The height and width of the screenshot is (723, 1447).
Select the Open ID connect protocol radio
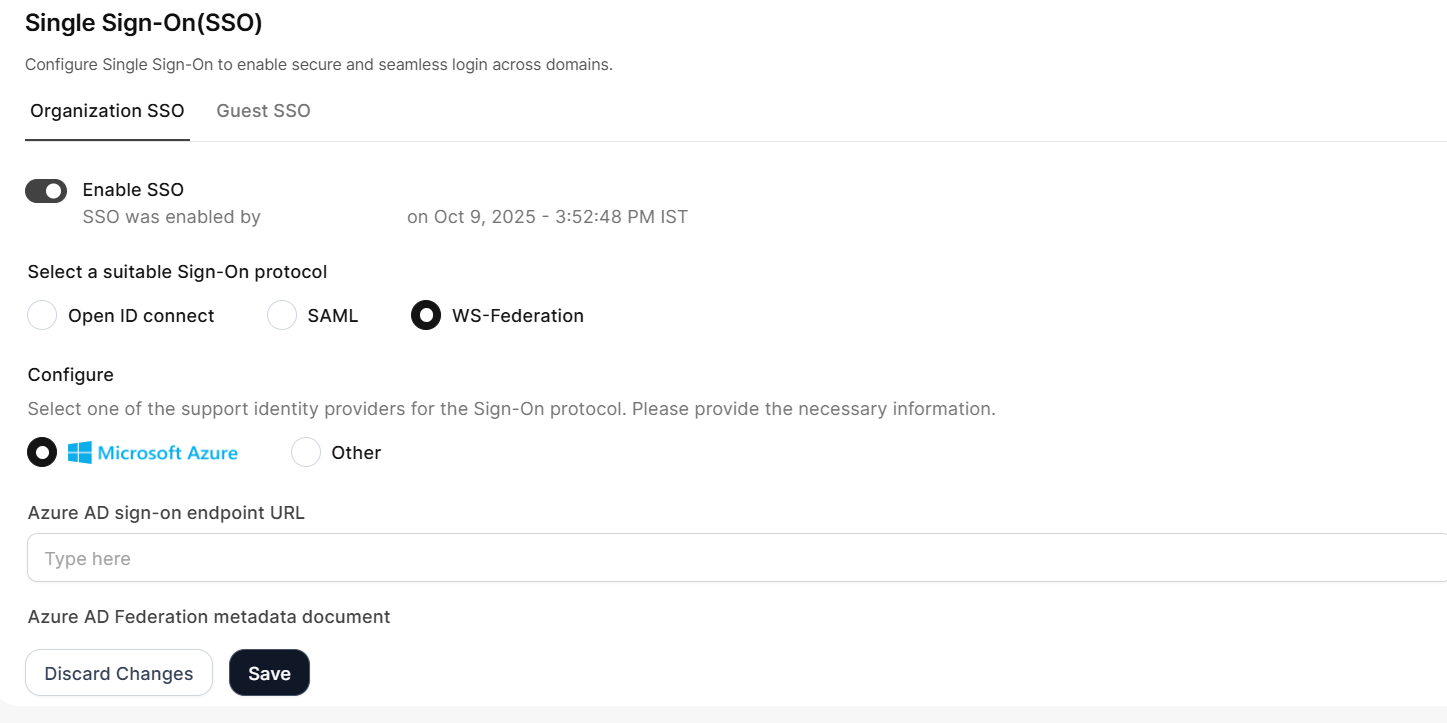point(42,316)
